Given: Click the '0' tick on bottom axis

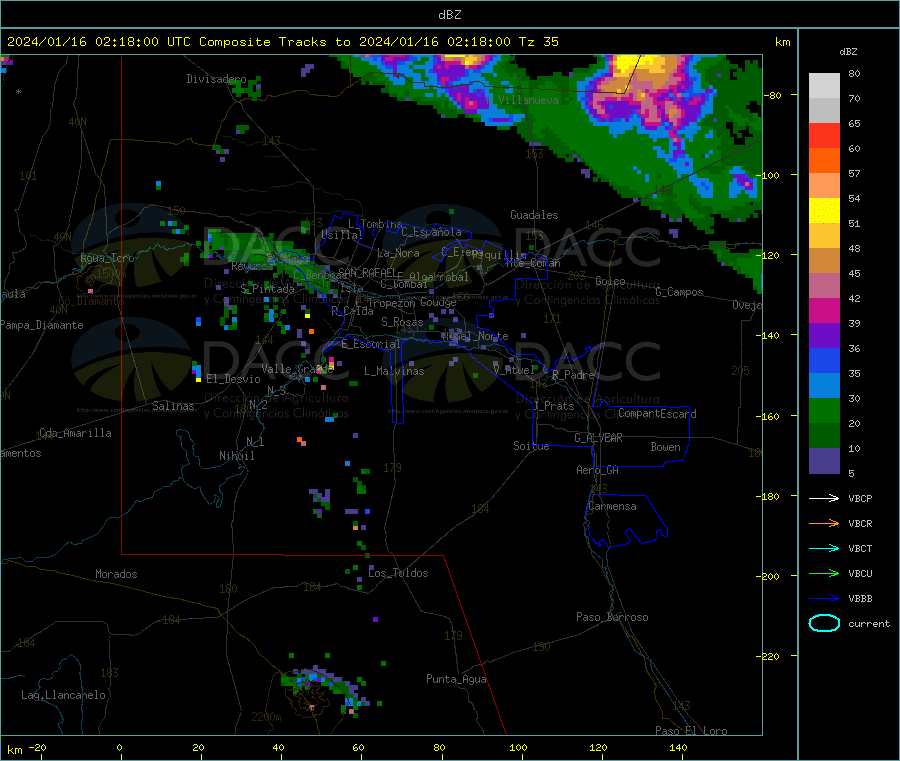Looking at the screenshot, I should (119, 748).
